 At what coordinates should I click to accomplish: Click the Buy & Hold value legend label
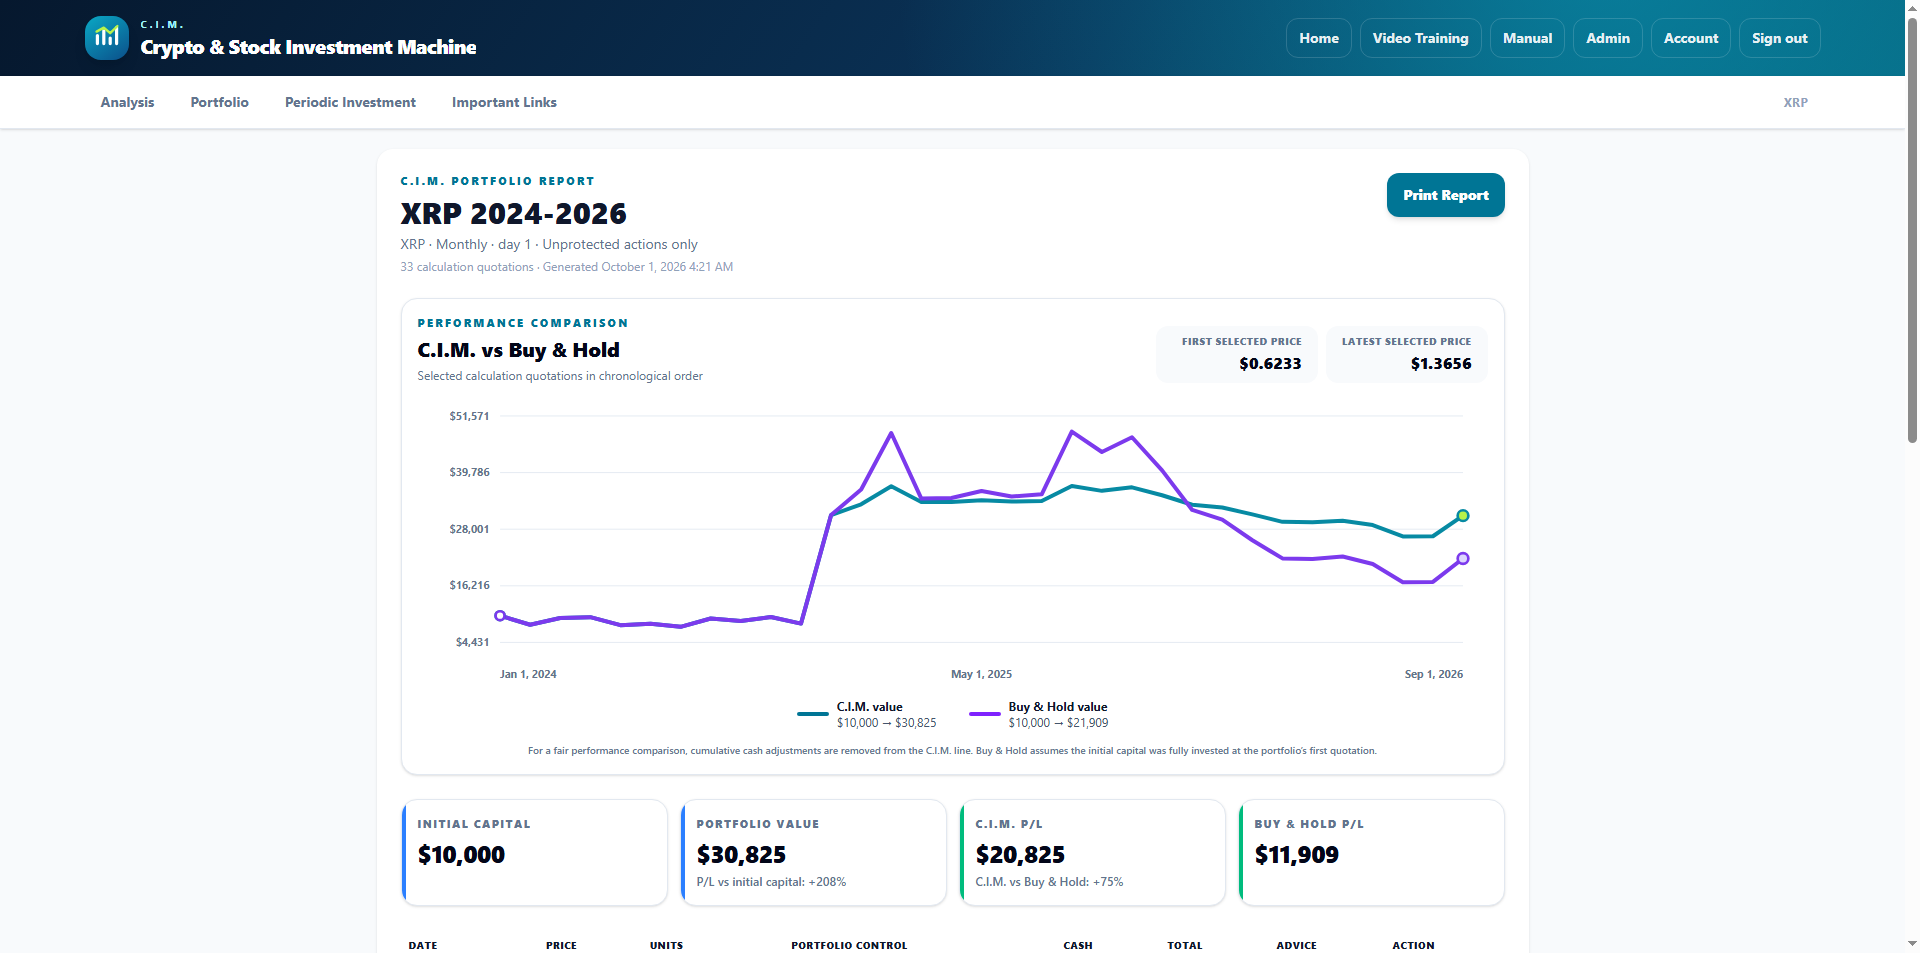(1057, 707)
